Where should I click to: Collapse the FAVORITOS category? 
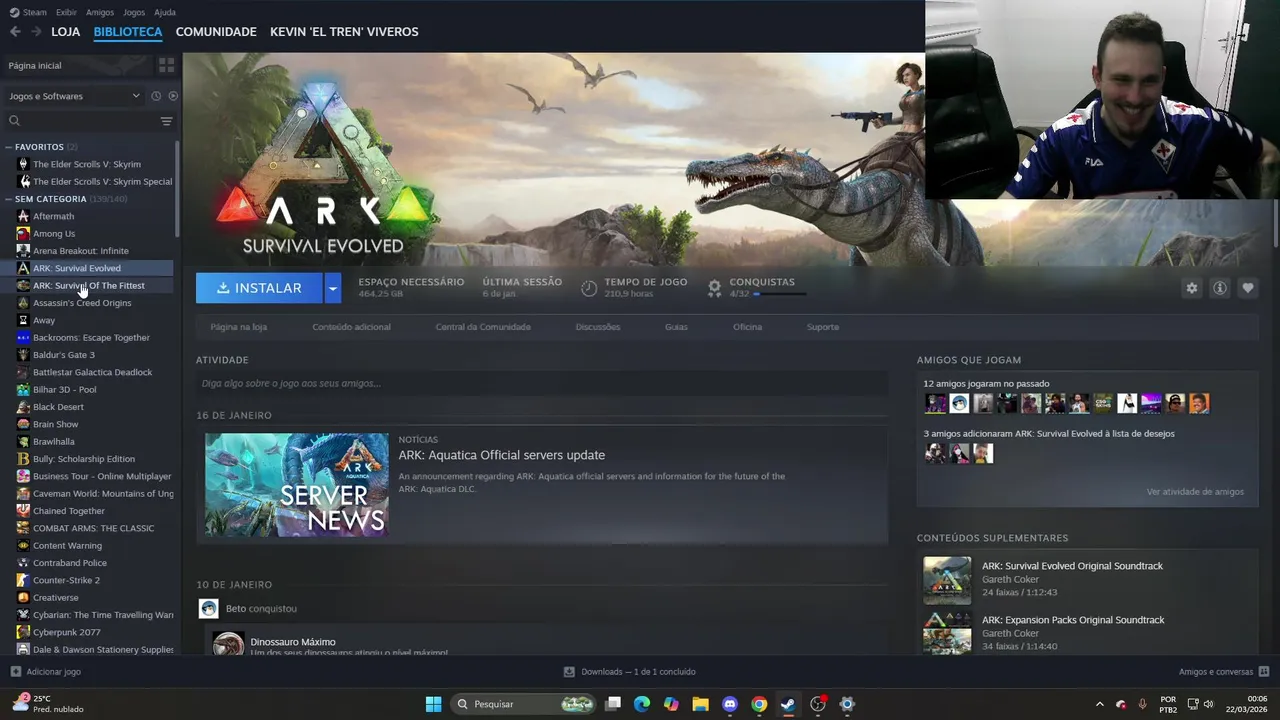click(x=8, y=147)
